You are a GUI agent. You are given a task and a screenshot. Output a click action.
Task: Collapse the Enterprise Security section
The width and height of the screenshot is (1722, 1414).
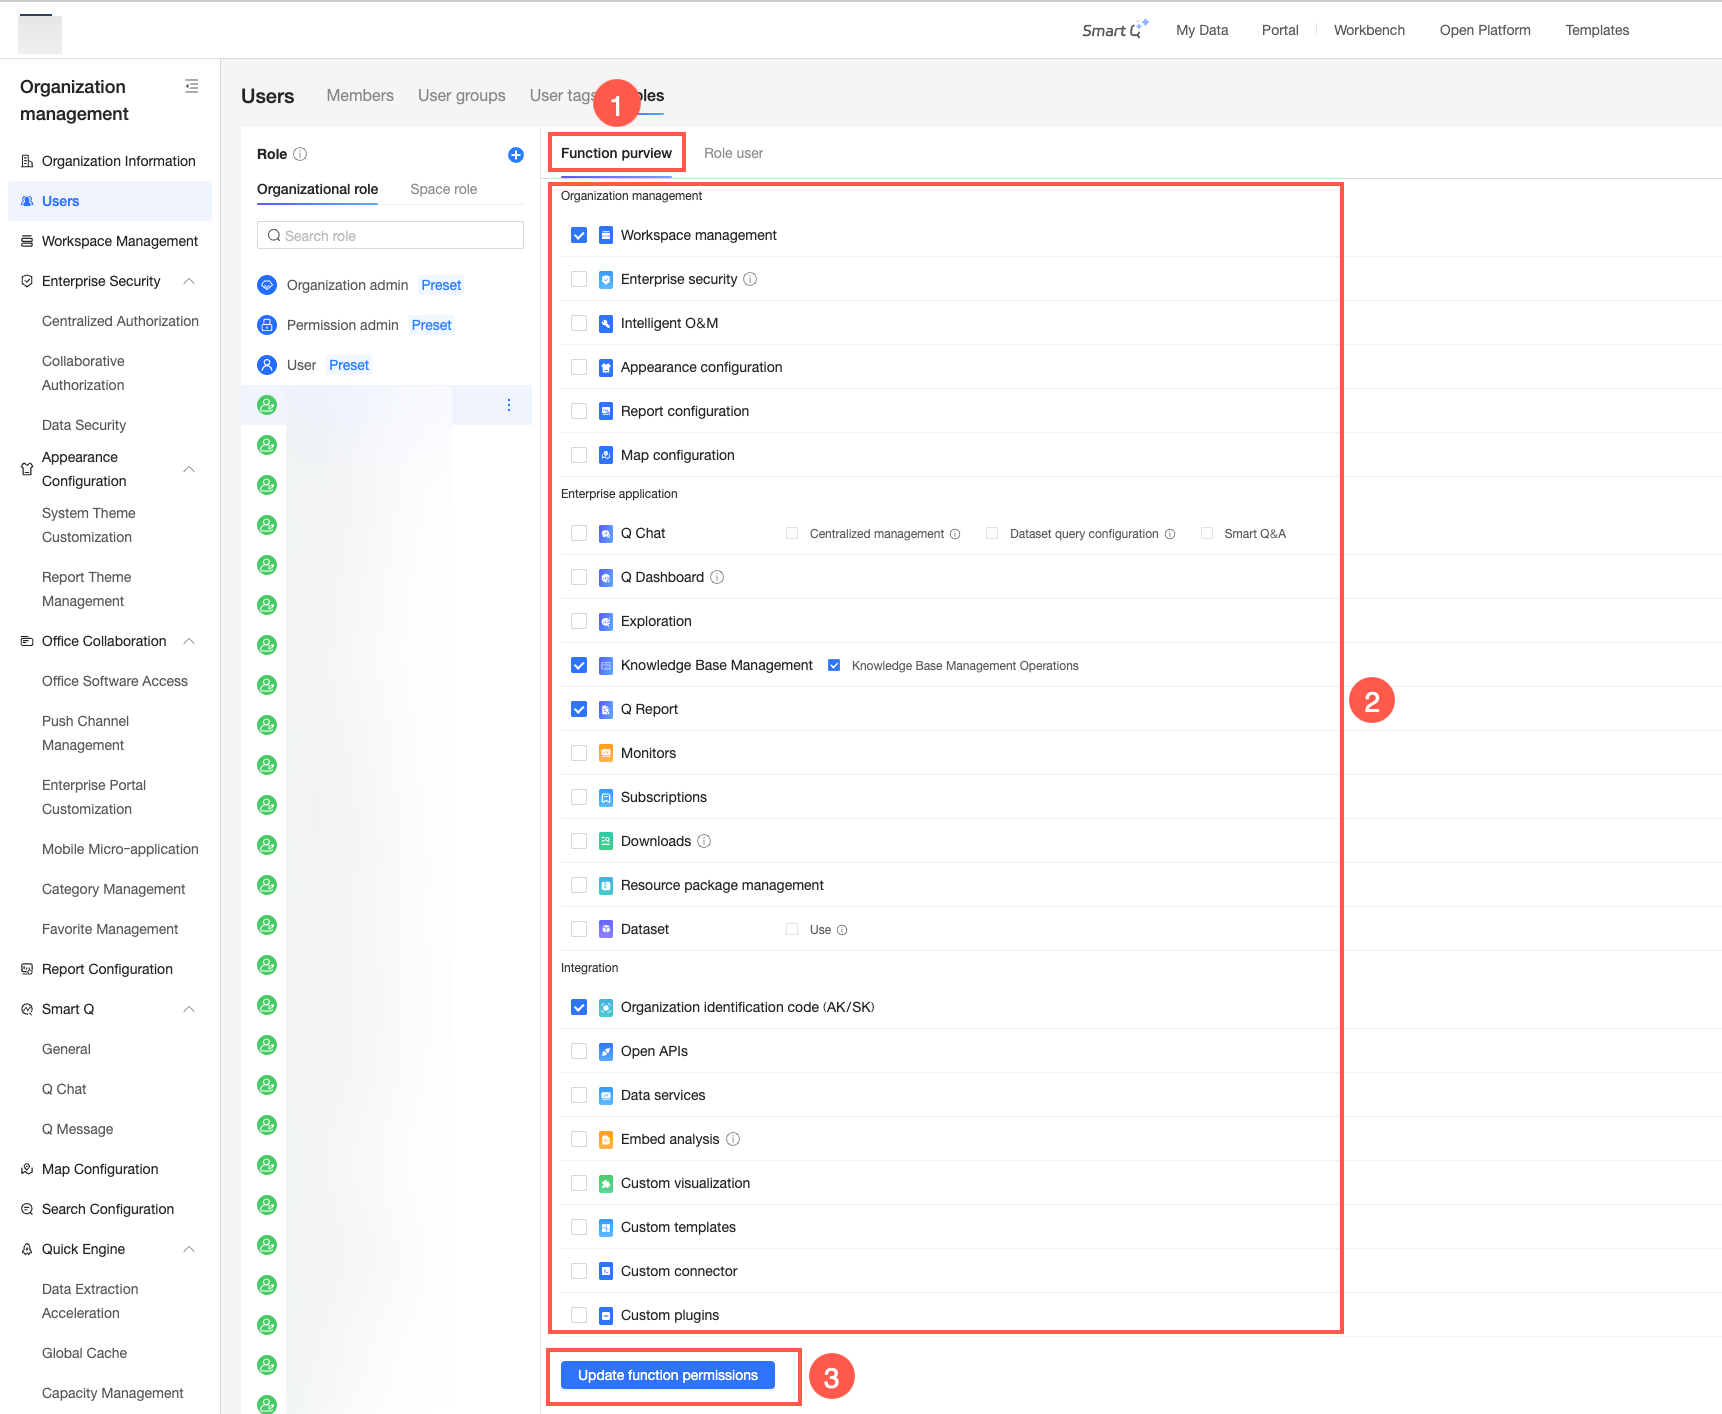pos(189,281)
